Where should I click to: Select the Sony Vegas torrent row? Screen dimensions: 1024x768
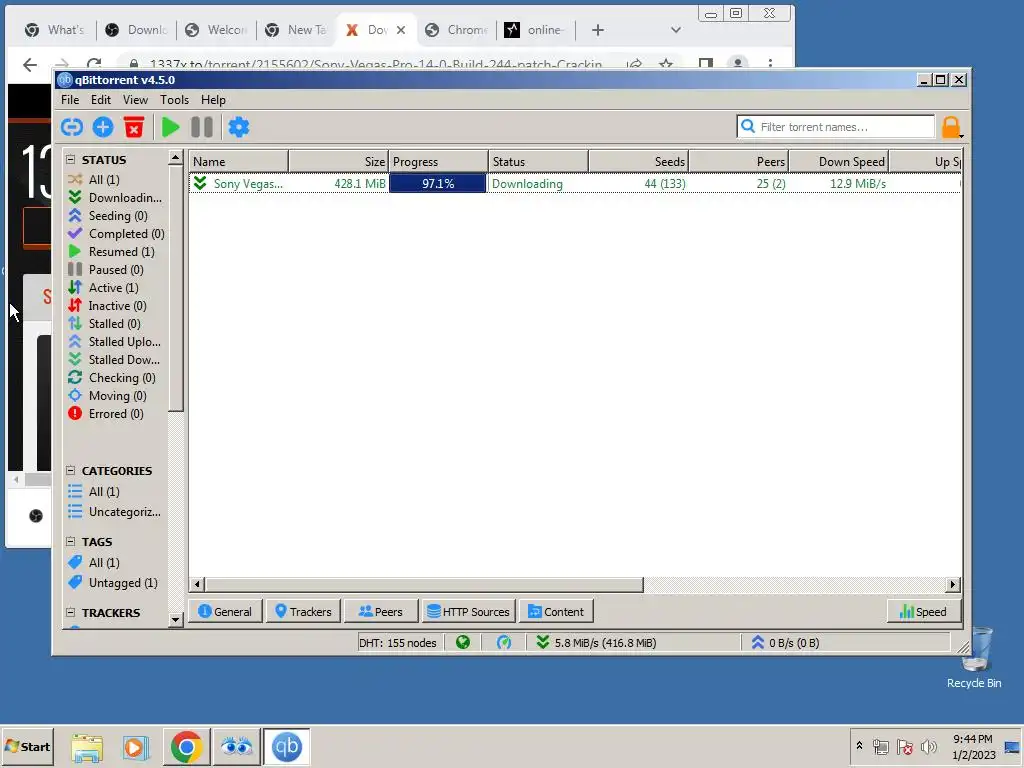575,184
